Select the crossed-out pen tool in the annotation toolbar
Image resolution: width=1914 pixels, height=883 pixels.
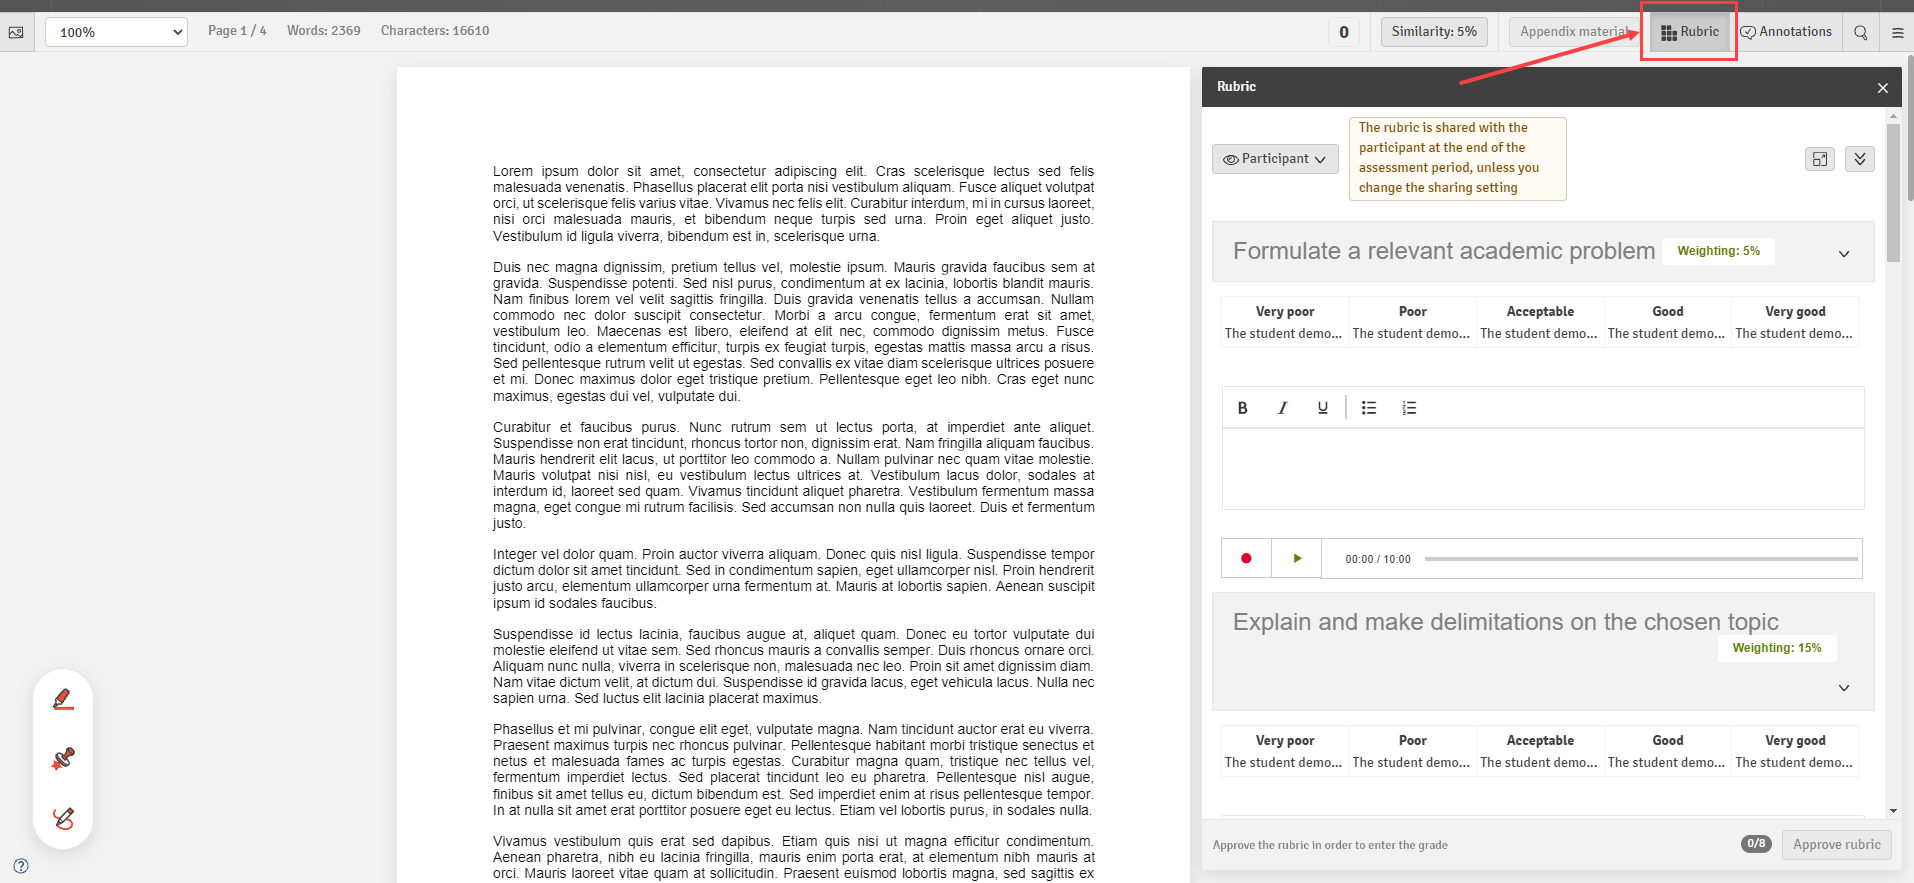pyautogui.click(x=63, y=819)
